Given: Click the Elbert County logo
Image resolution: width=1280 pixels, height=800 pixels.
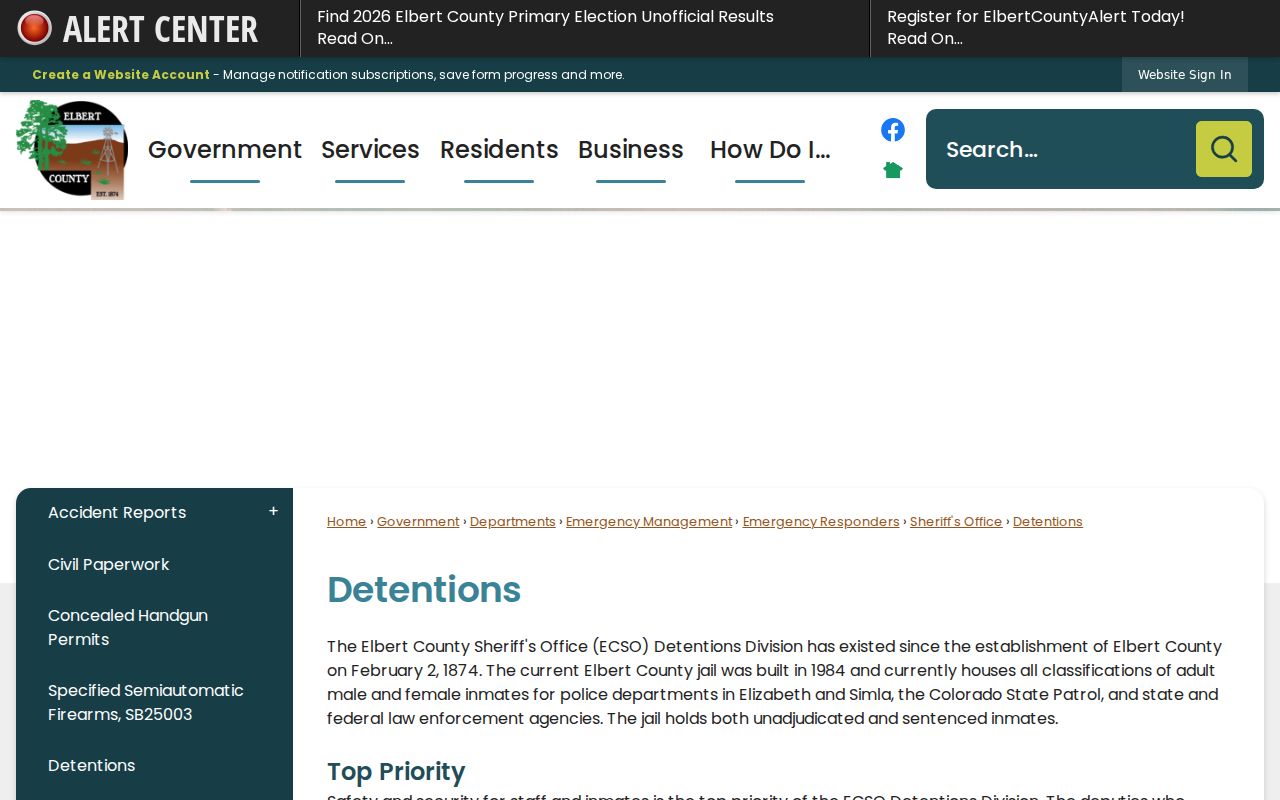Looking at the screenshot, I should click(x=72, y=150).
